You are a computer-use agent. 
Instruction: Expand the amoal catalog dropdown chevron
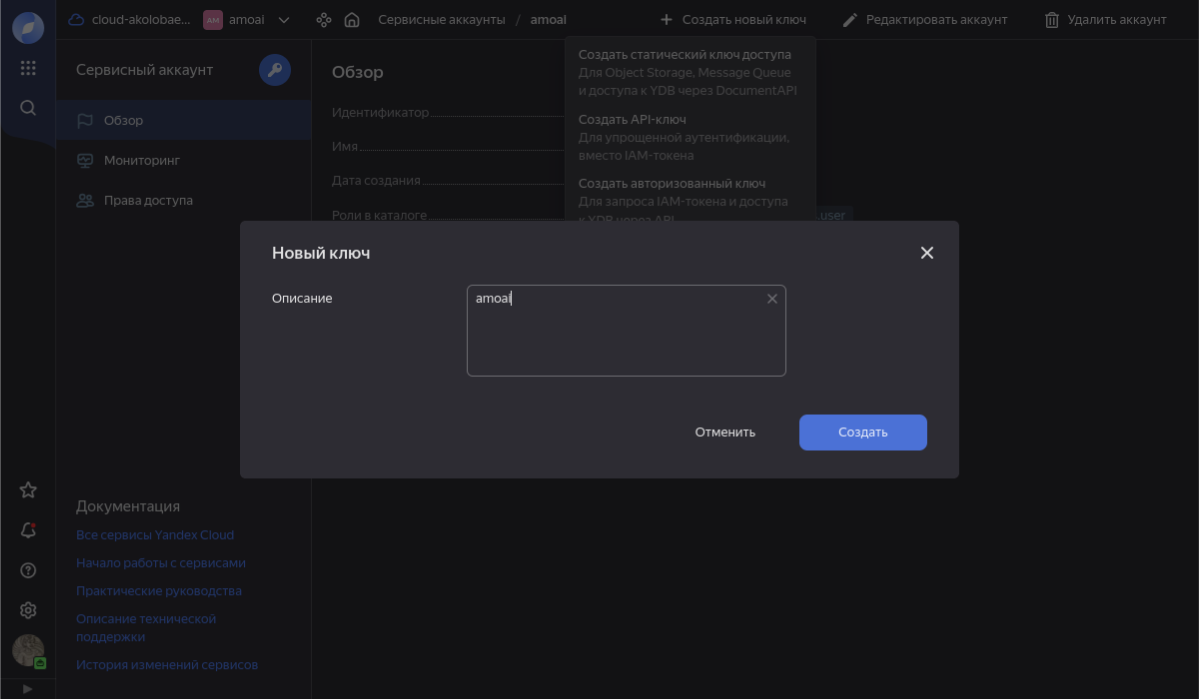284,20
